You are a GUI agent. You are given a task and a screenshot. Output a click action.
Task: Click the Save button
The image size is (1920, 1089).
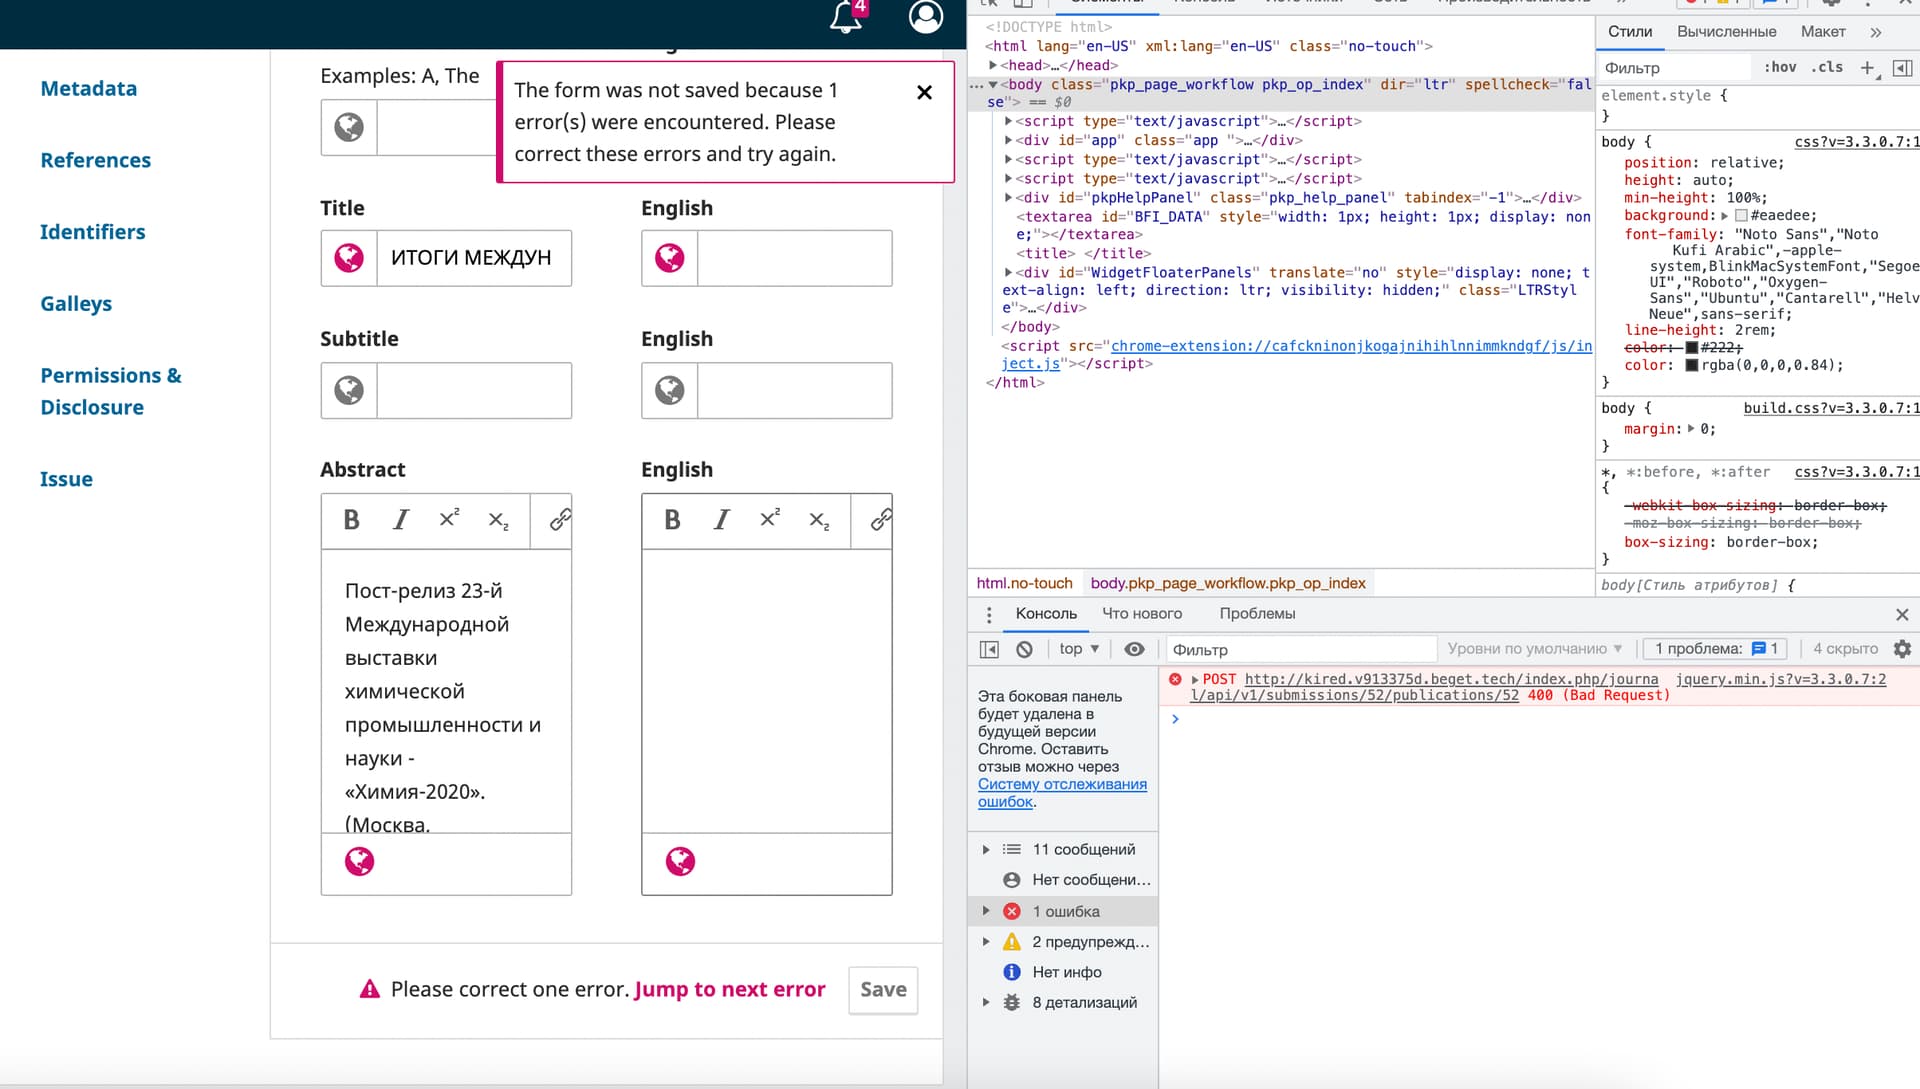click(883, 990)
